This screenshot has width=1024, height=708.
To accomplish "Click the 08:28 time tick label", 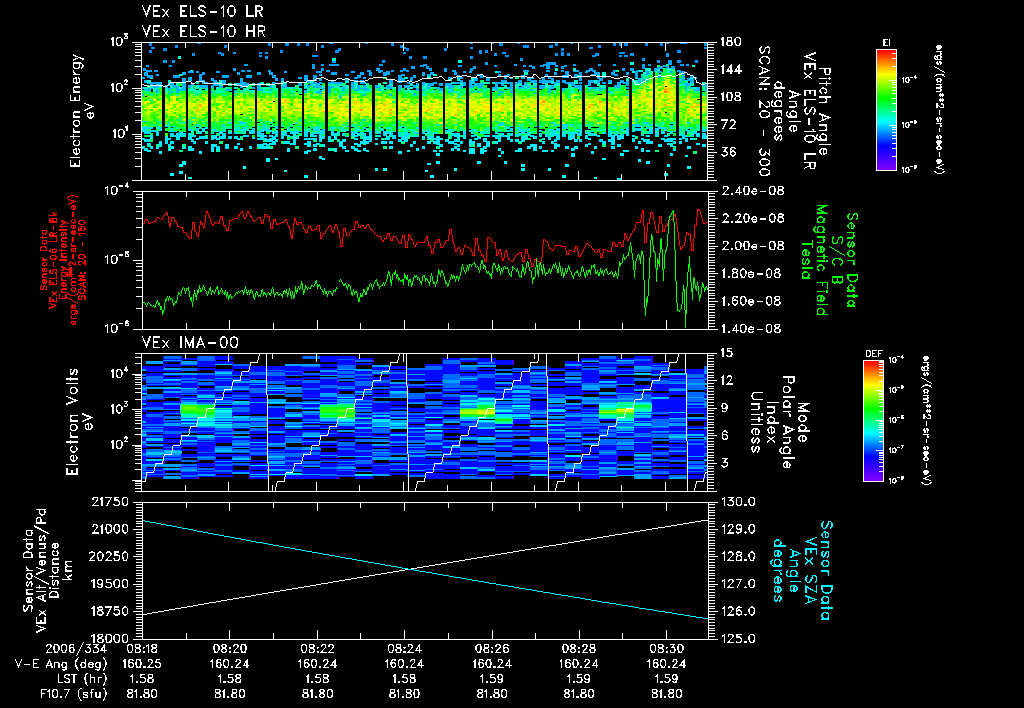I will [x=579, y=649].
